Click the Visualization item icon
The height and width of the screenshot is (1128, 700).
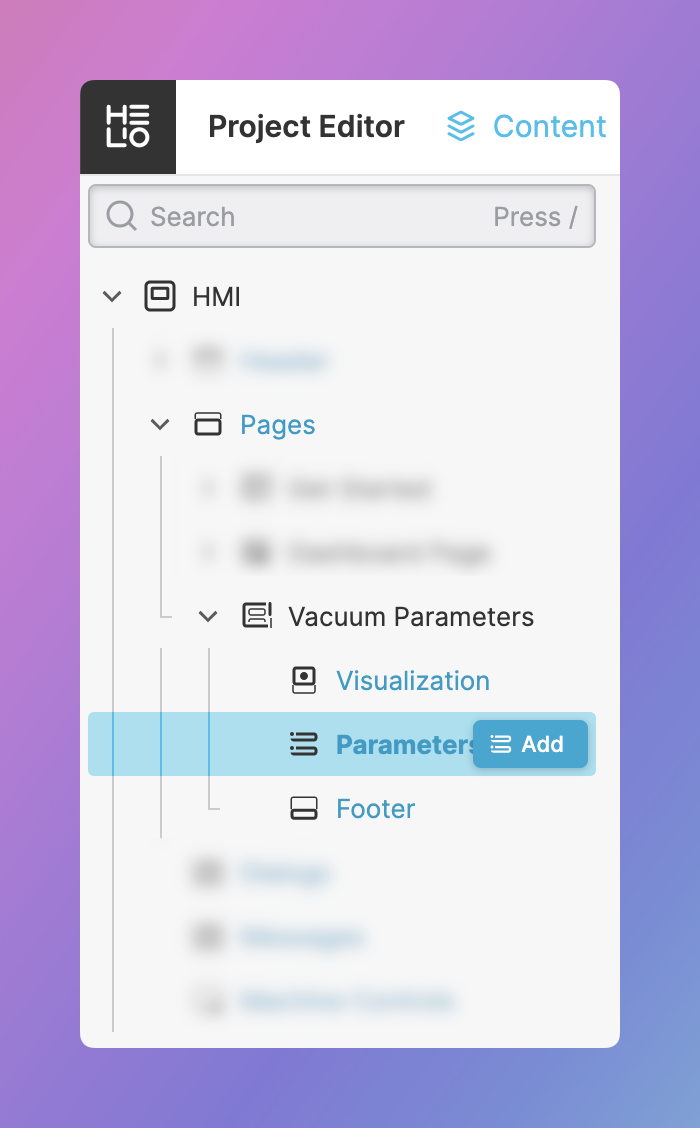[x=304, y=681]
